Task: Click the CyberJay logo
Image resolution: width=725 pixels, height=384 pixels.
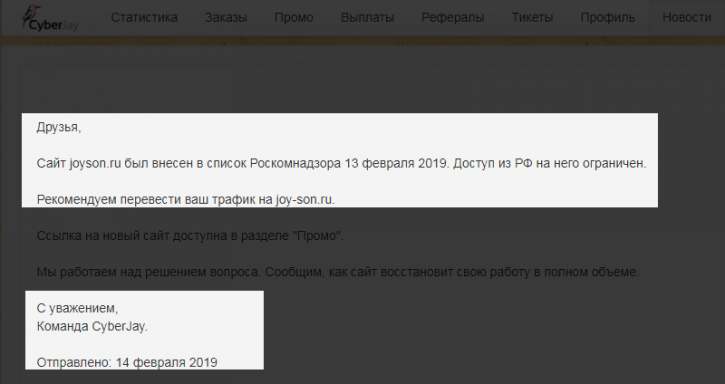Action: tap(50, 19)
